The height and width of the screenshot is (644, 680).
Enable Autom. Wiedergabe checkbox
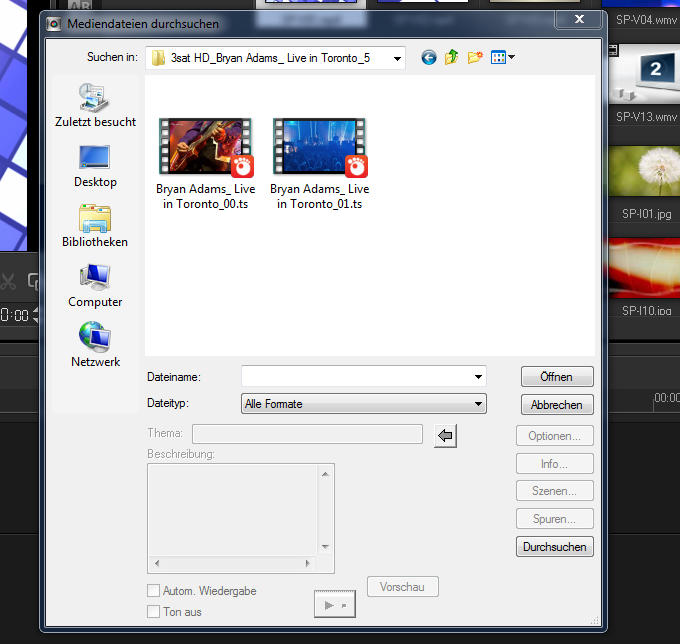click(x=153, y=591)
